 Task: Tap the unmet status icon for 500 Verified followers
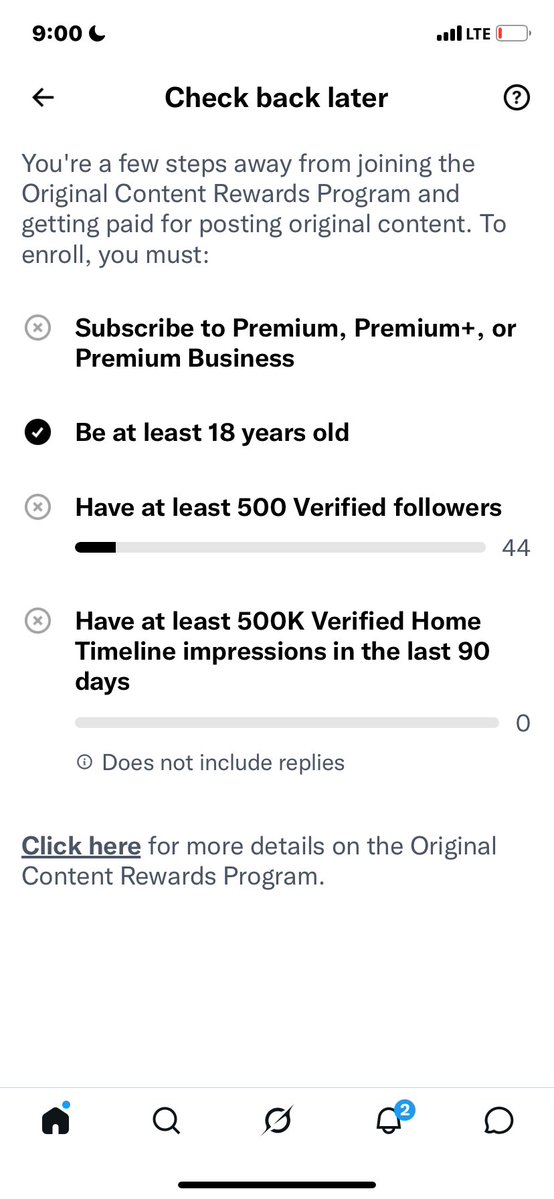tap(37, 507)
